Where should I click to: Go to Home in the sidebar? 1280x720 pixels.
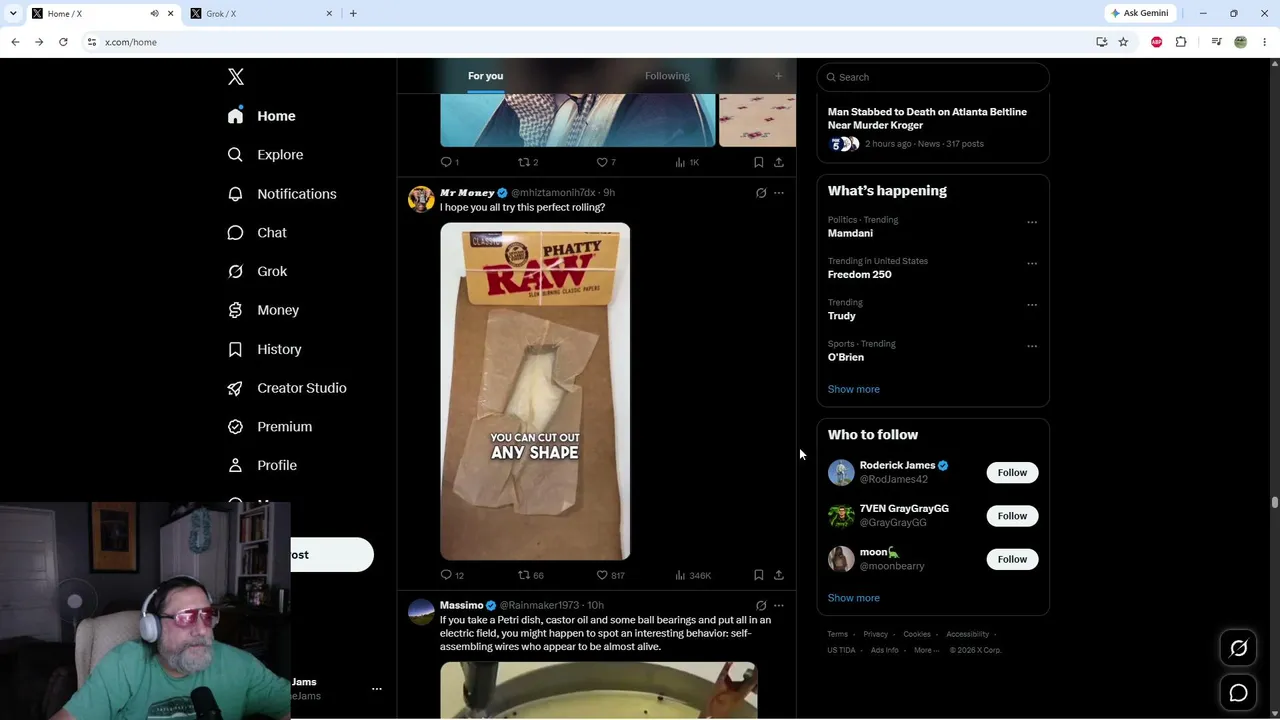(261, 116)
